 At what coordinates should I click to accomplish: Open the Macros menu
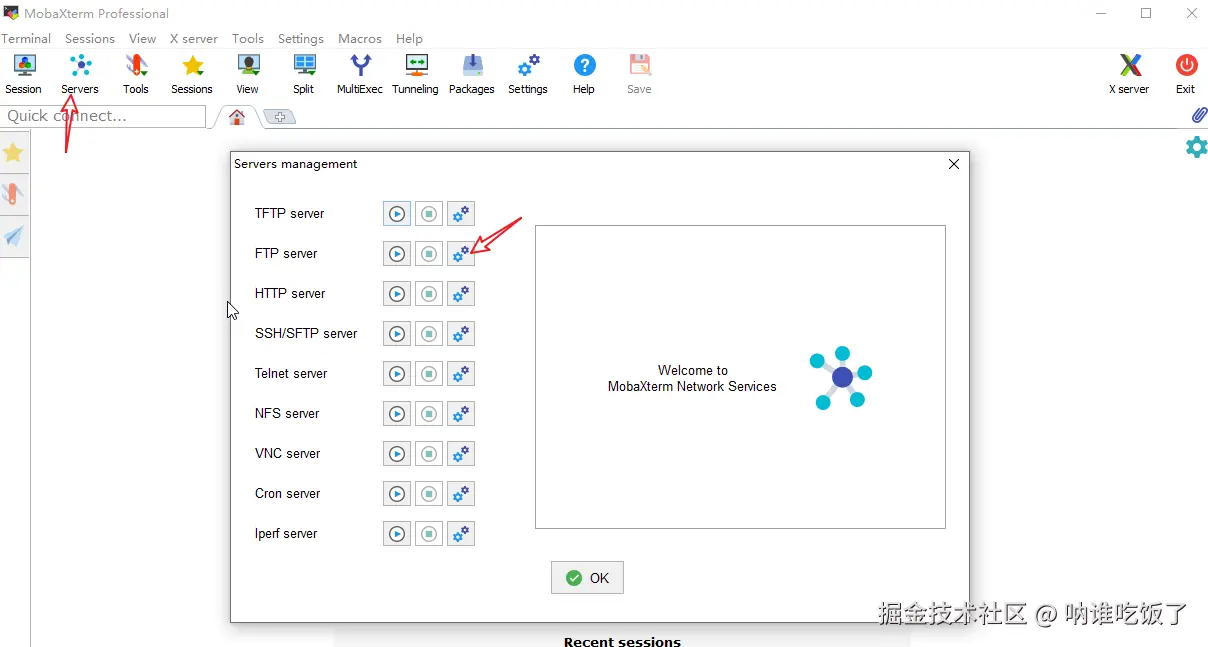pos(360,38)
